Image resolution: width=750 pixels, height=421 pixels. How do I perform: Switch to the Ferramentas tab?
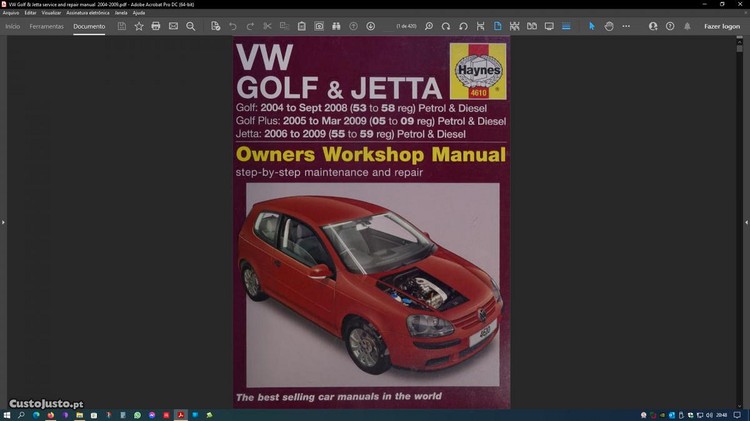[46, 26]
